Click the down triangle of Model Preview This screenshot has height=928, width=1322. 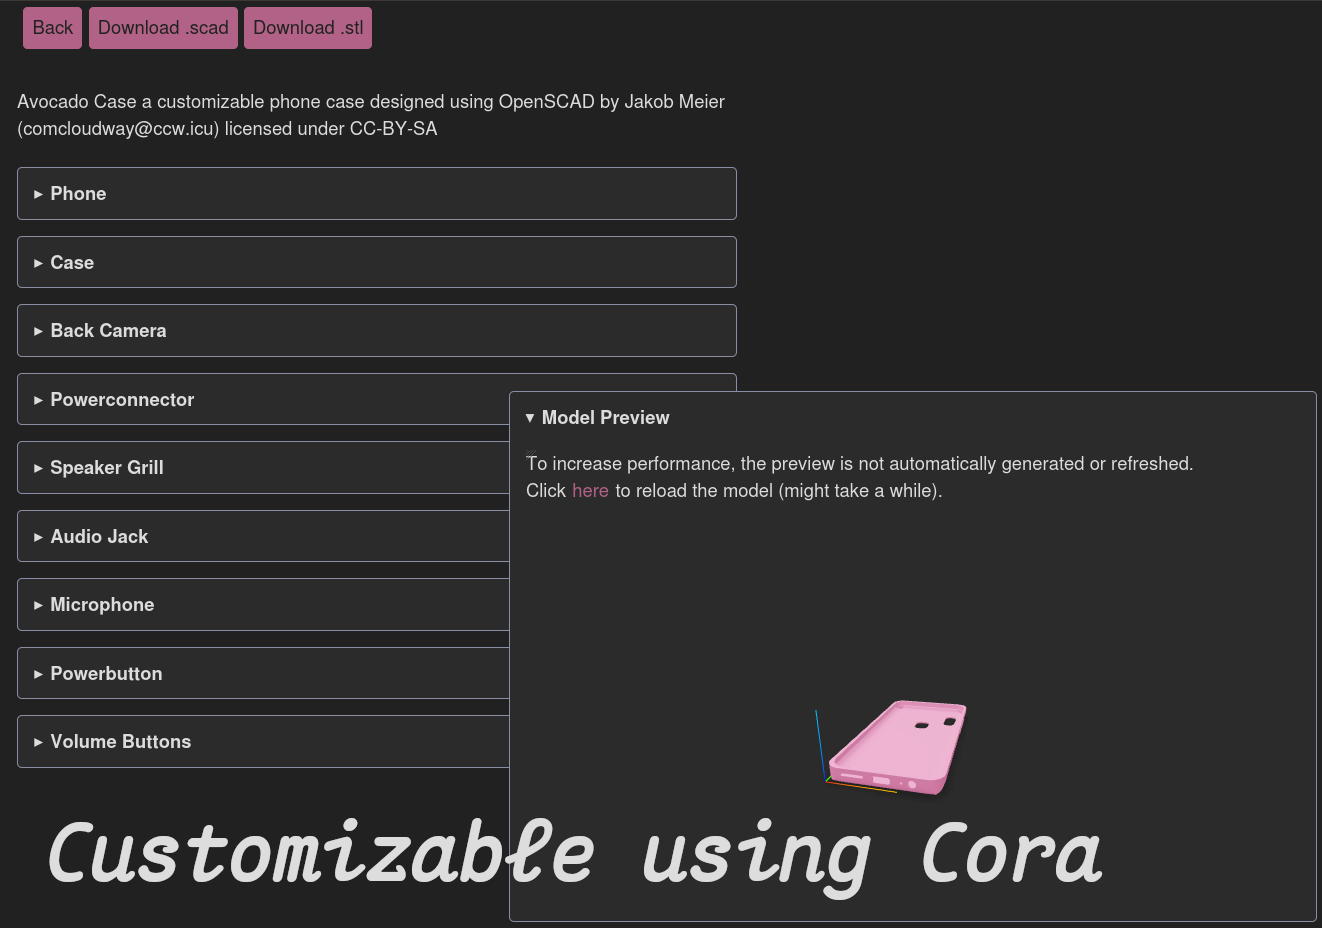pyautogui.click(x=530, y=418)
